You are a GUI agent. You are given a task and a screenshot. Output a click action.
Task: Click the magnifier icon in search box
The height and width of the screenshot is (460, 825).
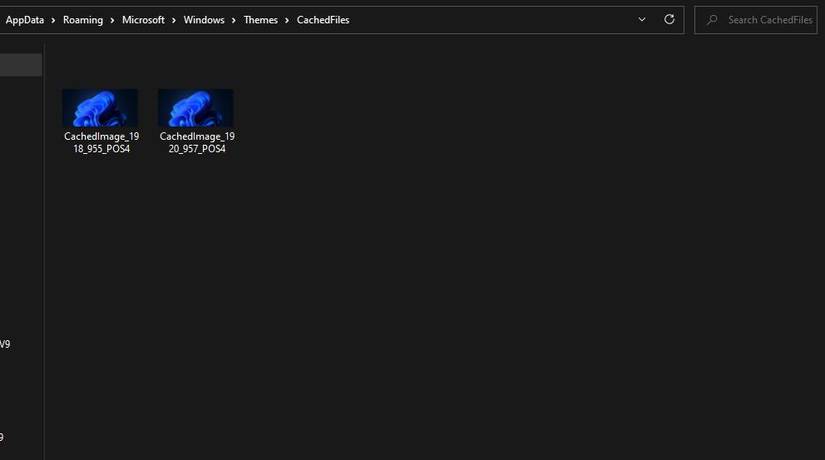[712, 20]
